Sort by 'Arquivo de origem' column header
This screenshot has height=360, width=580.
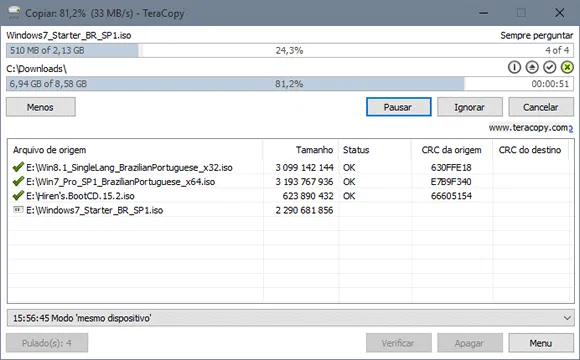135,150
